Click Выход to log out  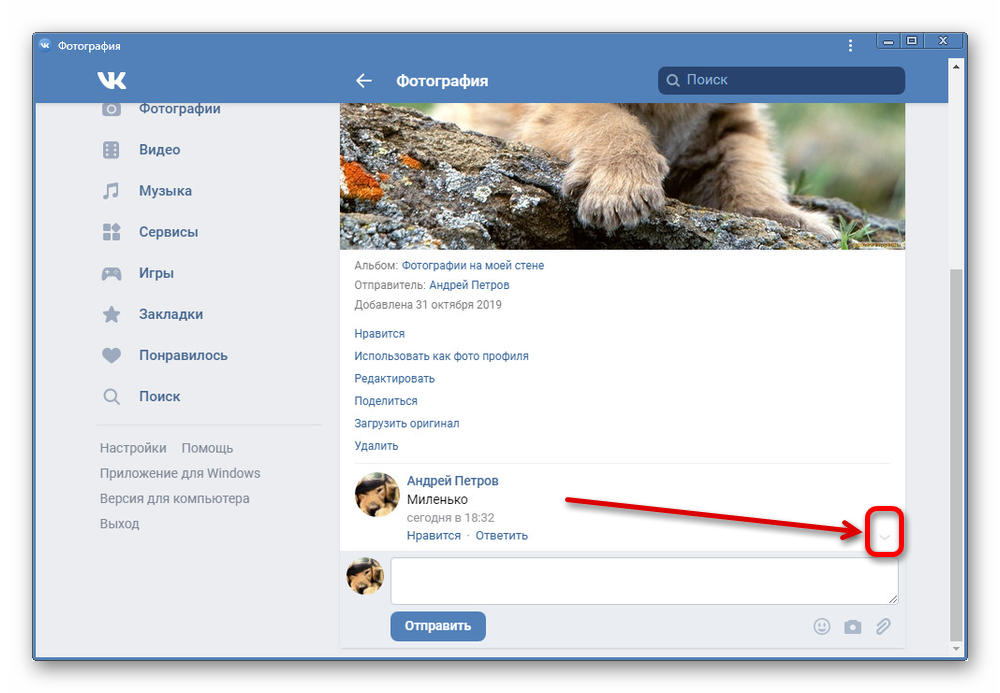click(x=119, y=523)
